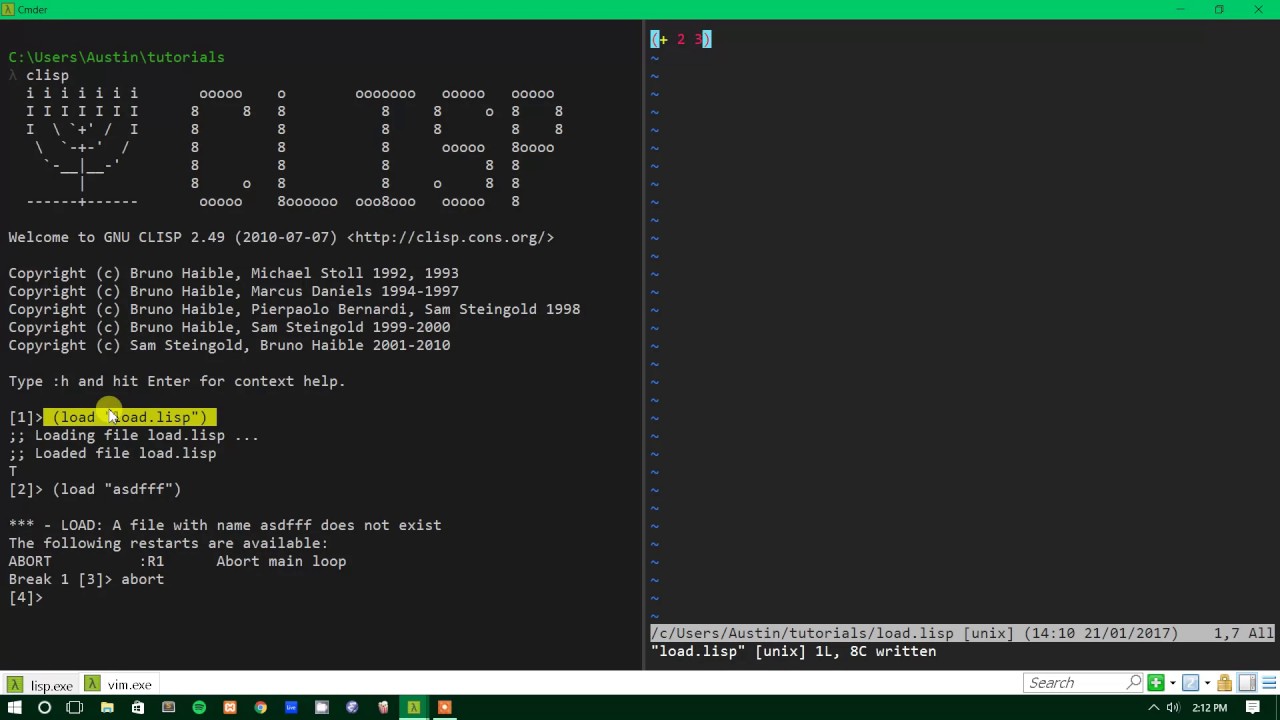Select the Cmder lambda taskbar icon
This screenshot has width=1280, height=720.
(x=413, y=708)
